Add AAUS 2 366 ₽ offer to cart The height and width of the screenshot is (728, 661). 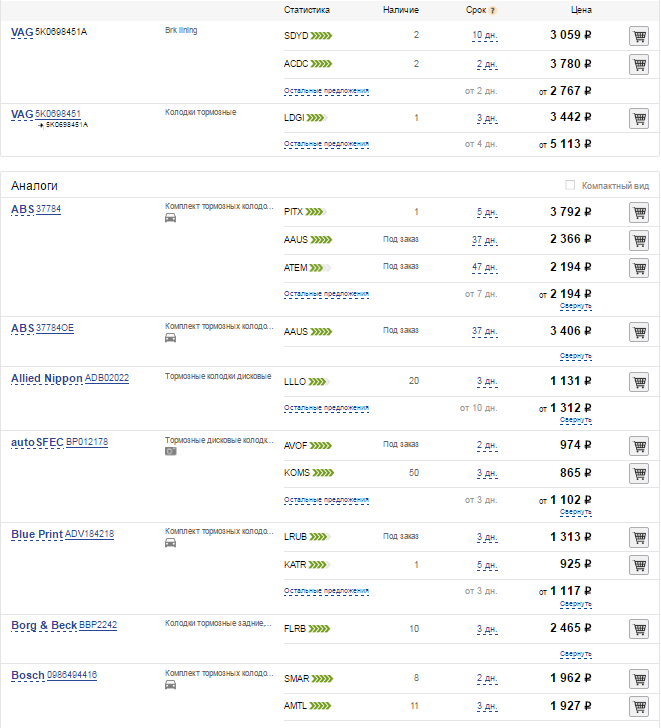click(639, 240)
